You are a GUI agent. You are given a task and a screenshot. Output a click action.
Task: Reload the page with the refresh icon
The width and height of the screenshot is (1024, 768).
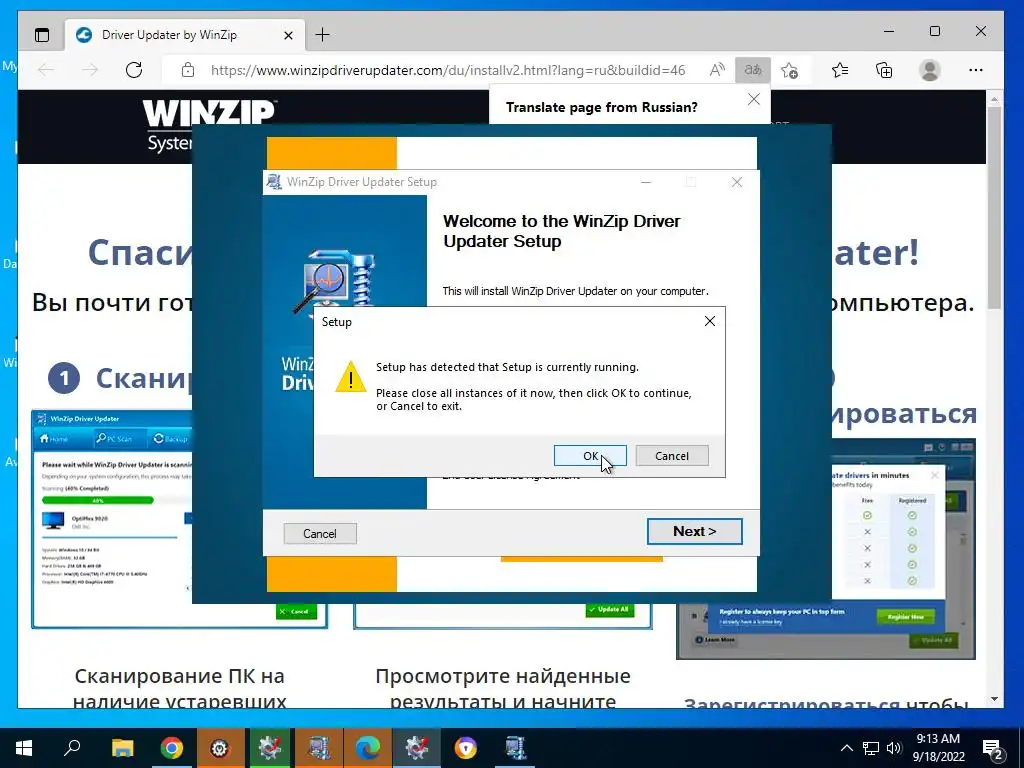134,70
